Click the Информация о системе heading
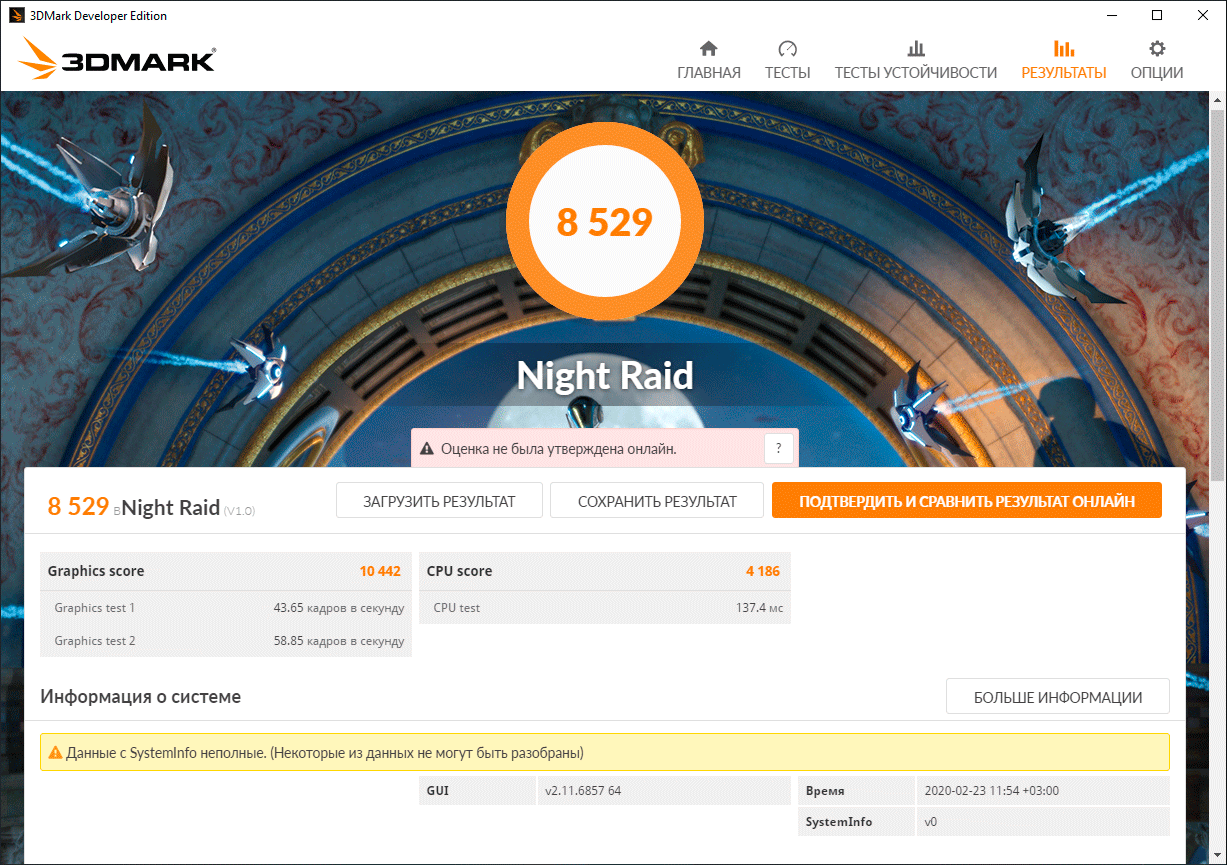 [141, 696]
